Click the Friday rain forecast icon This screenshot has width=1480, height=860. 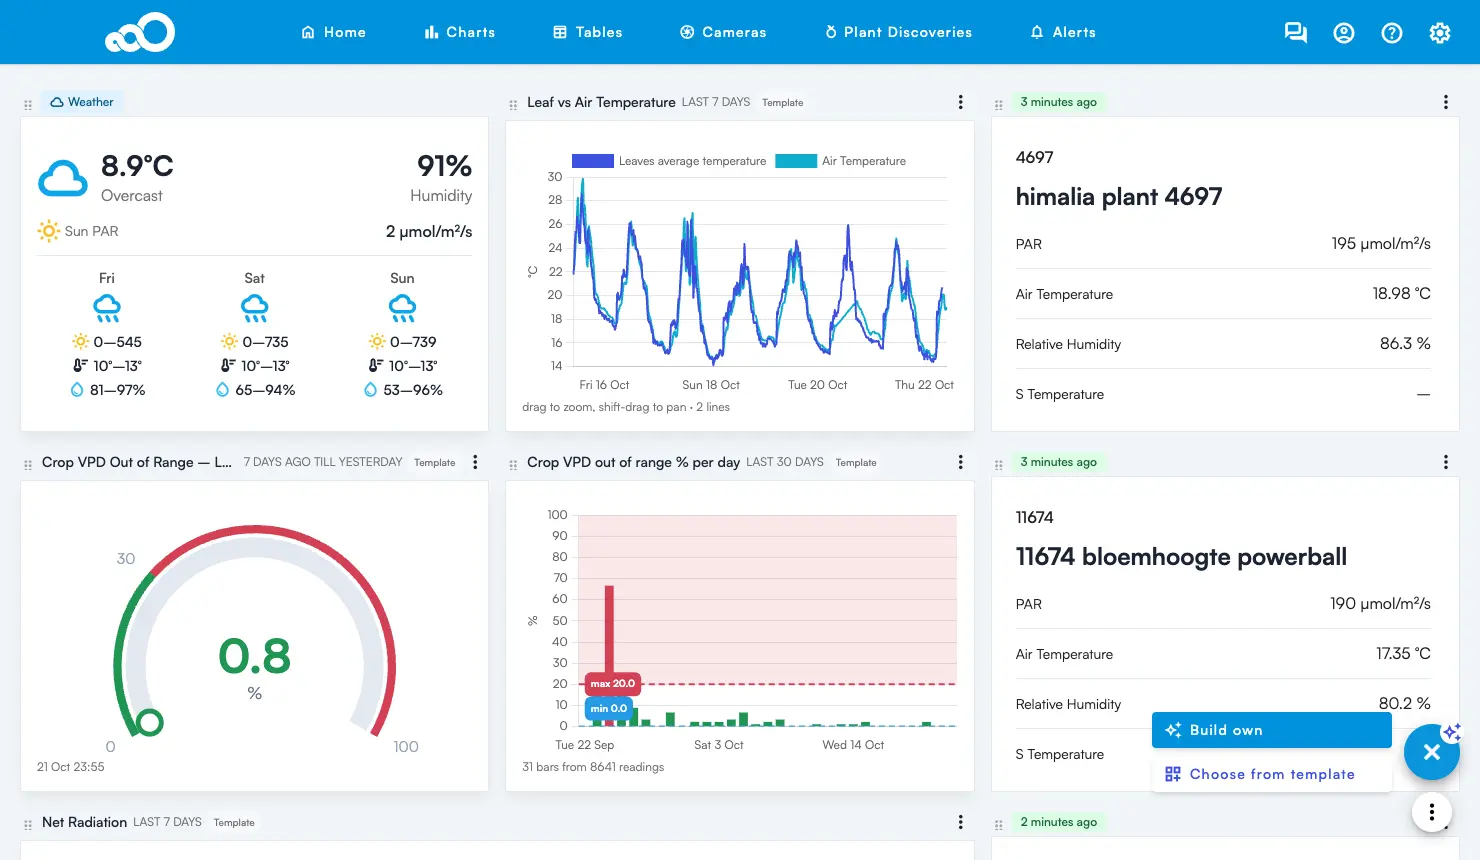coord(107,308)
